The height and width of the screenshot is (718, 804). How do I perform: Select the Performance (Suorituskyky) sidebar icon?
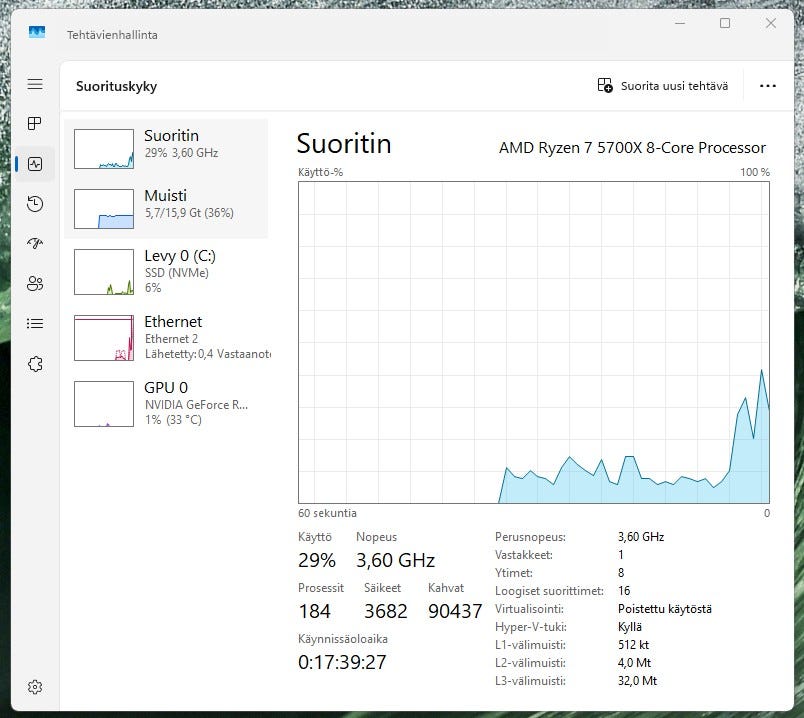click(35, 164)
